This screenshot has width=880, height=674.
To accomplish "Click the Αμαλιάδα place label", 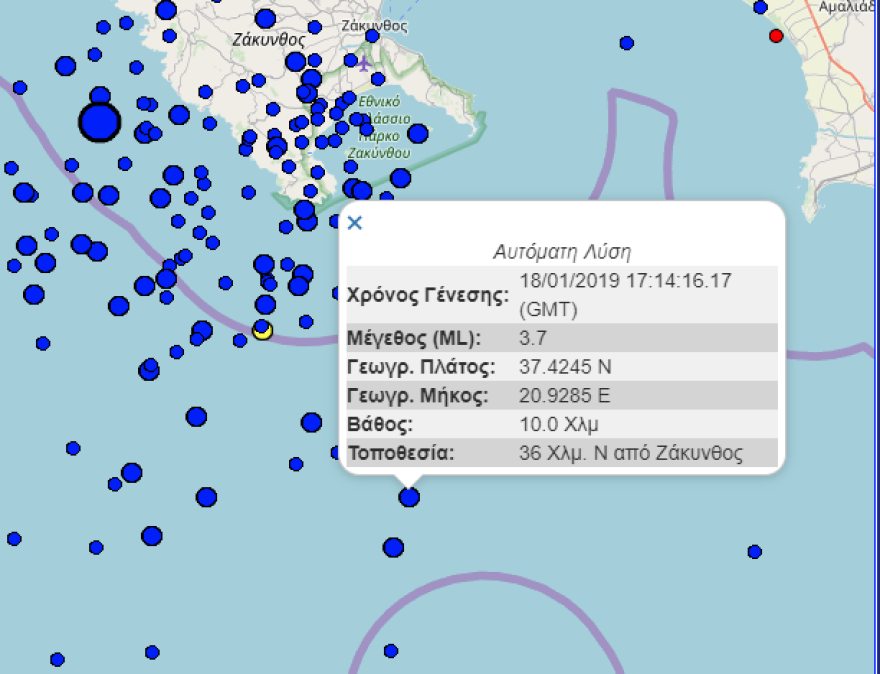I will (848, 7).
